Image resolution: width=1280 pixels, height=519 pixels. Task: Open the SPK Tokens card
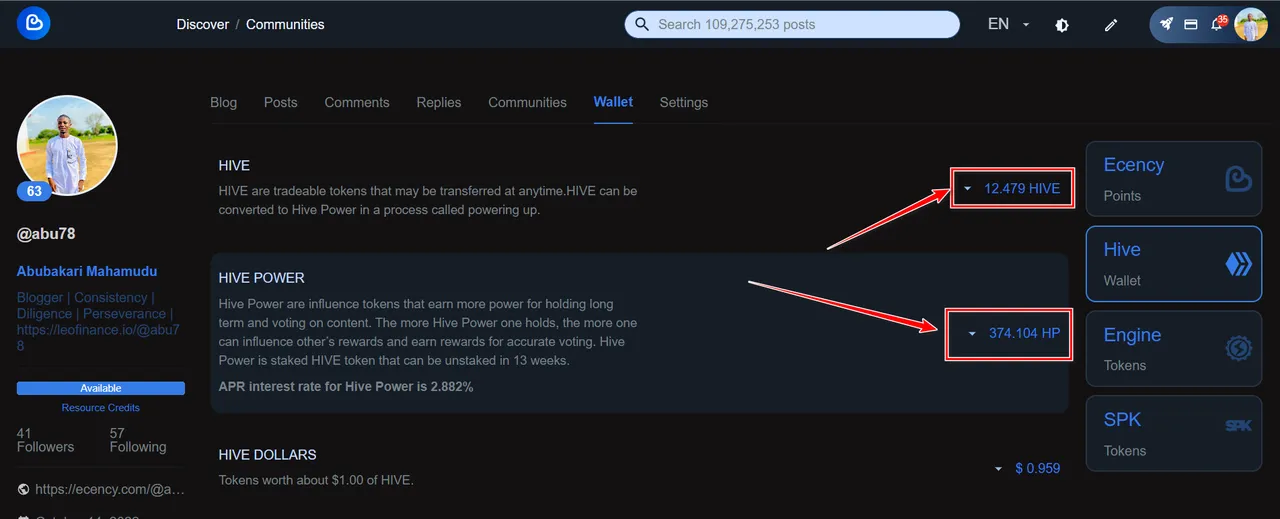tap(1174, 434)
